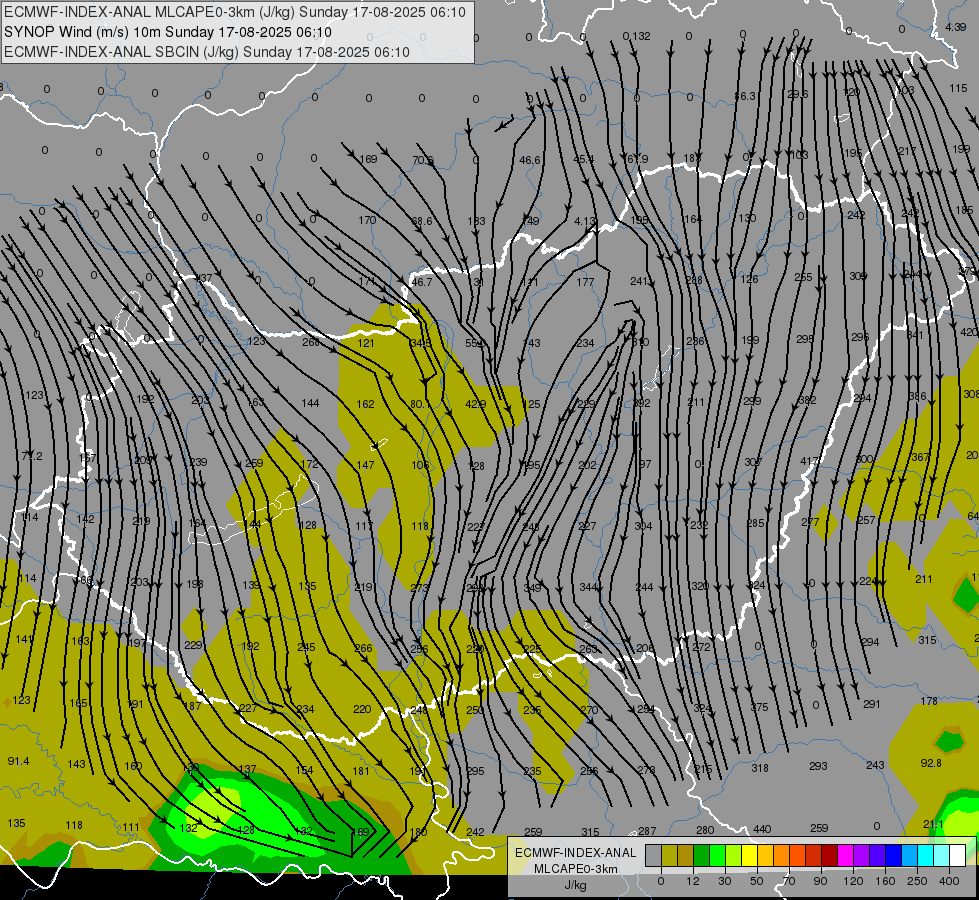
Task: Click the map value 4.39
Action: click(x=955, y=27)
